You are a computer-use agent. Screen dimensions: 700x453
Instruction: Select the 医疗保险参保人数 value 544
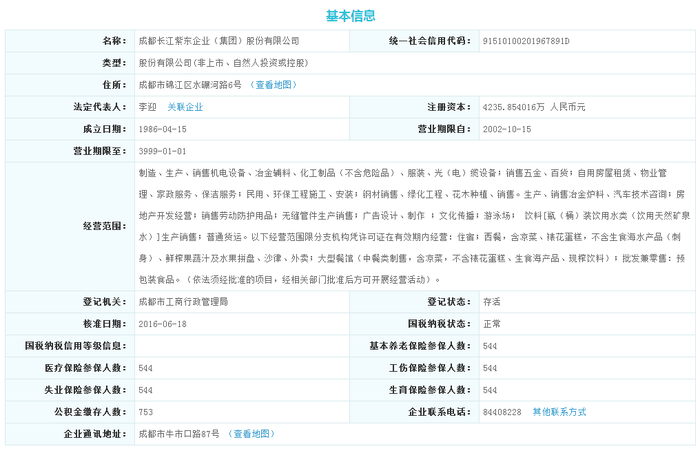(146, 368)
